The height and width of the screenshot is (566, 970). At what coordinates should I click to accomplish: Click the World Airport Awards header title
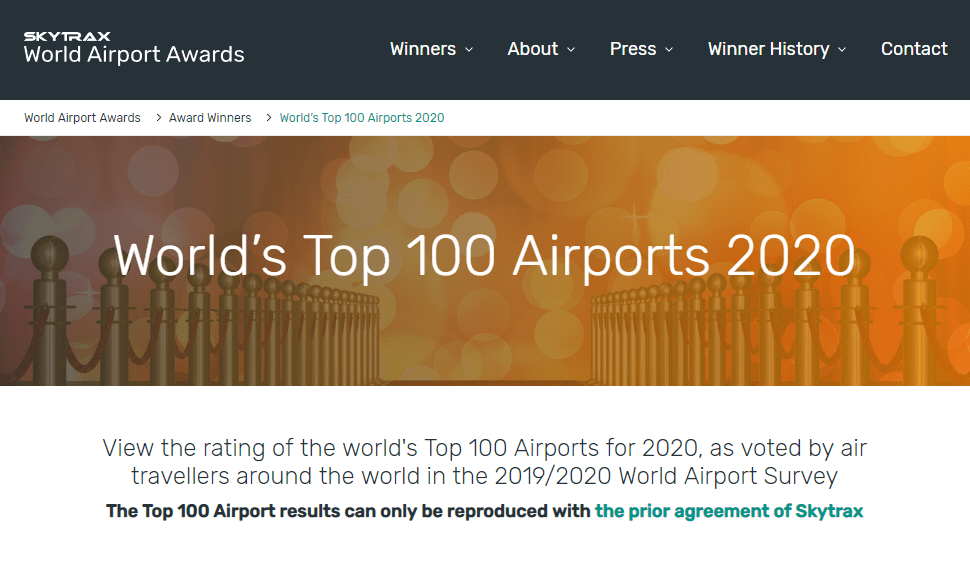(134, 55)
